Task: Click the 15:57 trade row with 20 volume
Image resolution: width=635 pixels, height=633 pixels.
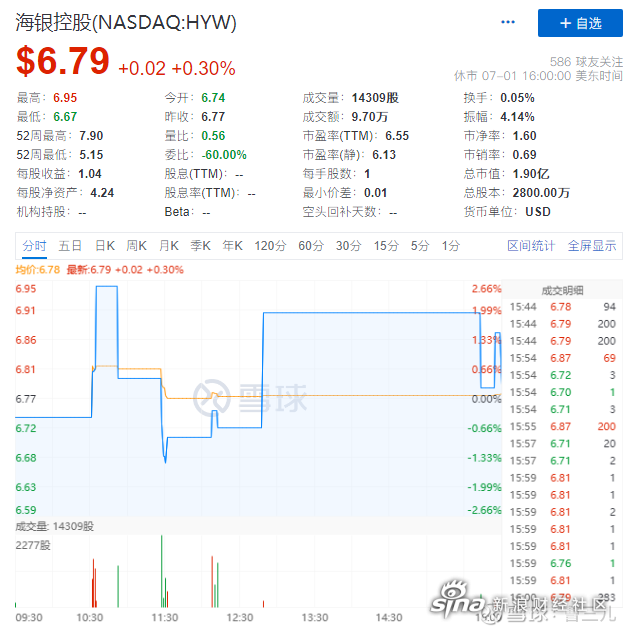Action: (563, 443)
